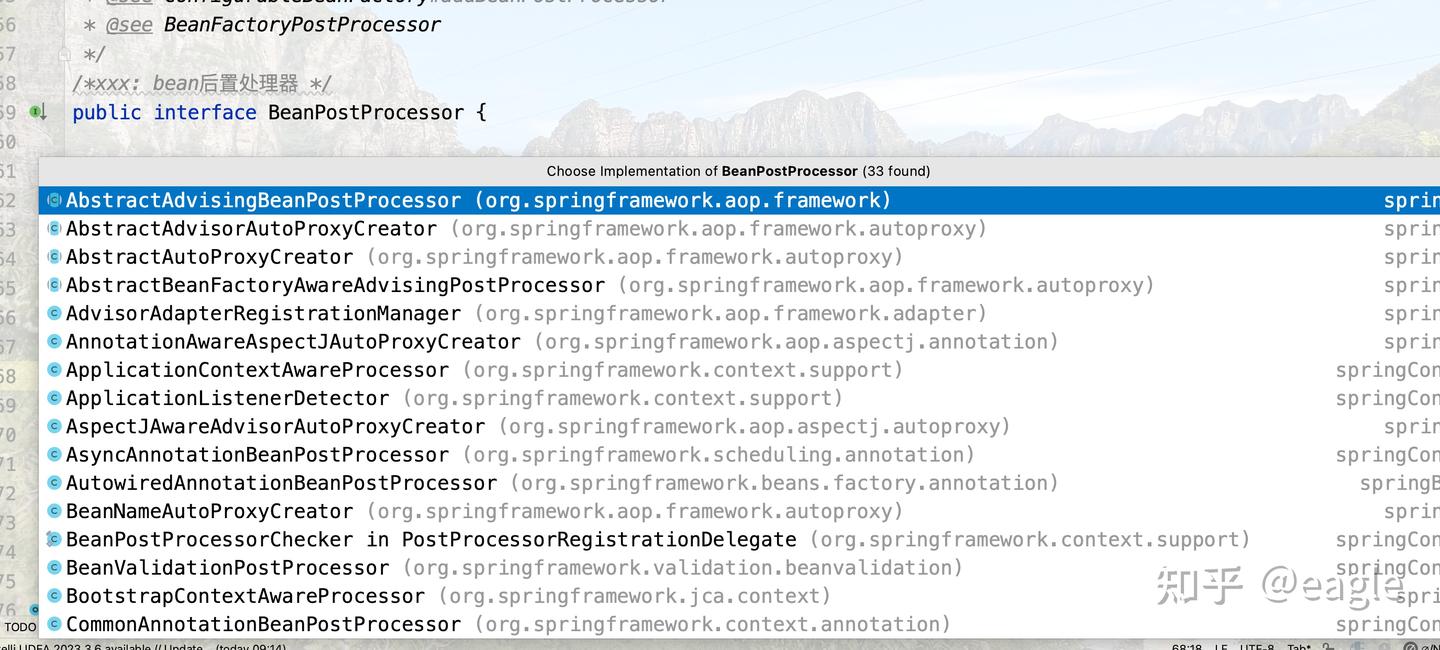Open AbstractAutoProxyCreator implementation

739,257
